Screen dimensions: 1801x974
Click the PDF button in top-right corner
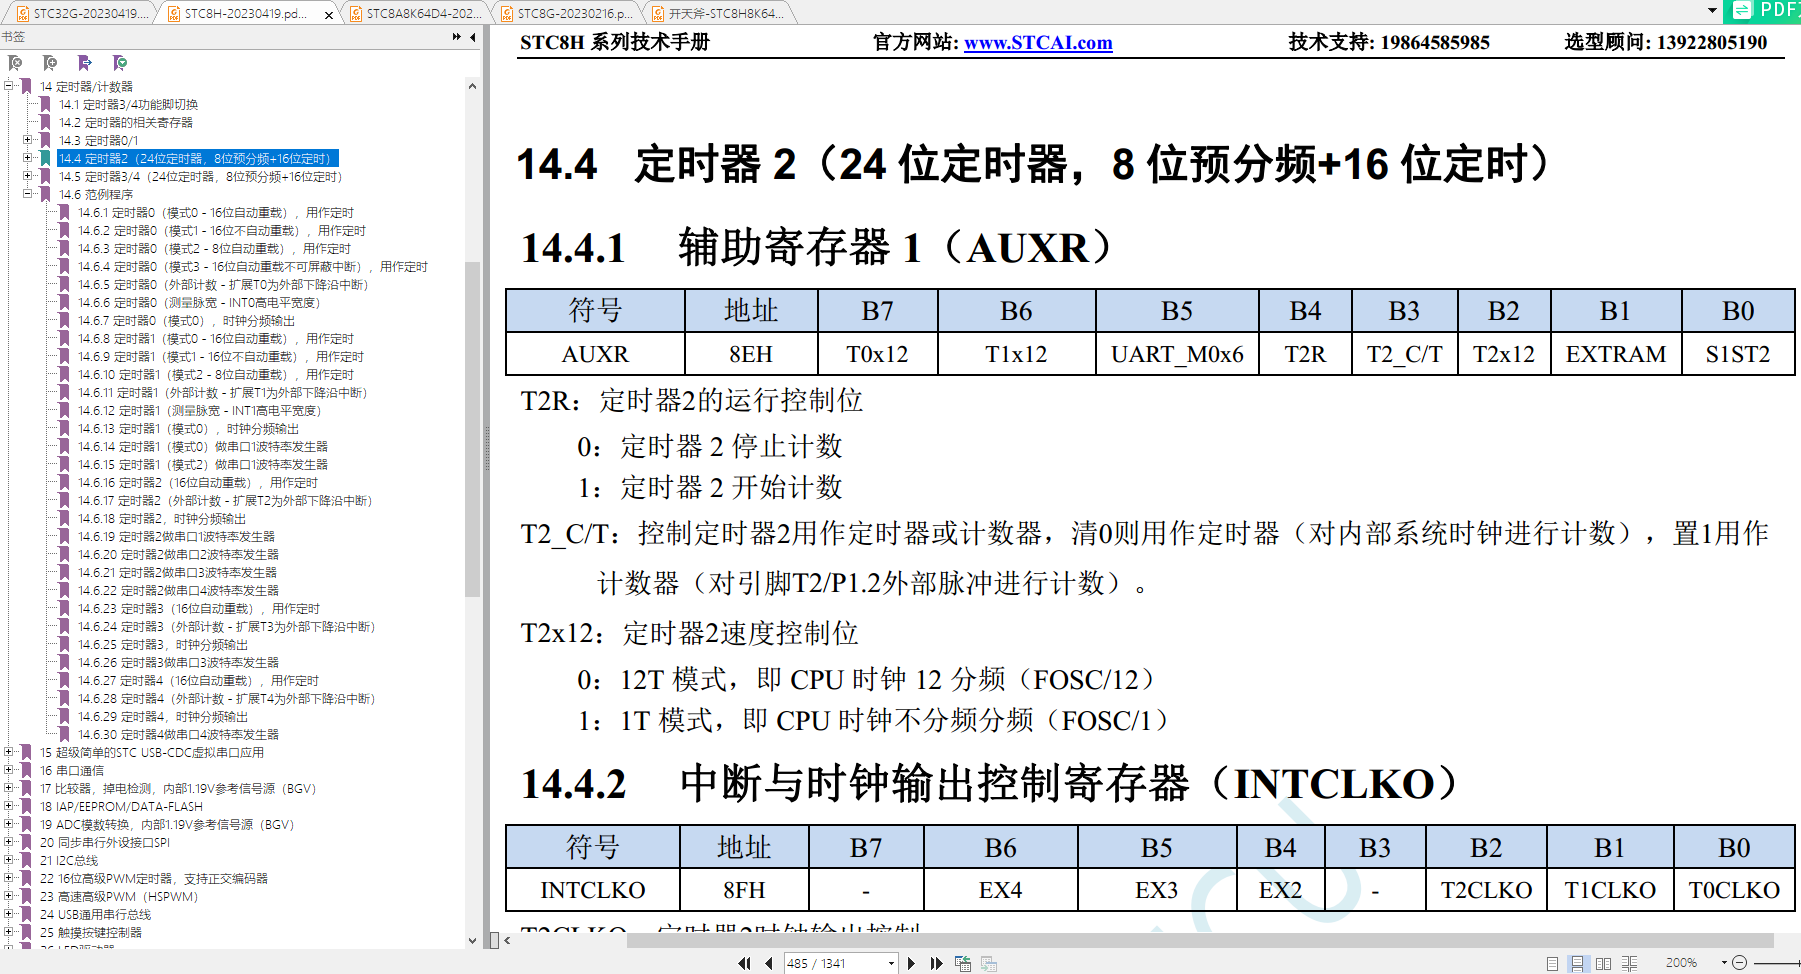tap(1764, 10)
